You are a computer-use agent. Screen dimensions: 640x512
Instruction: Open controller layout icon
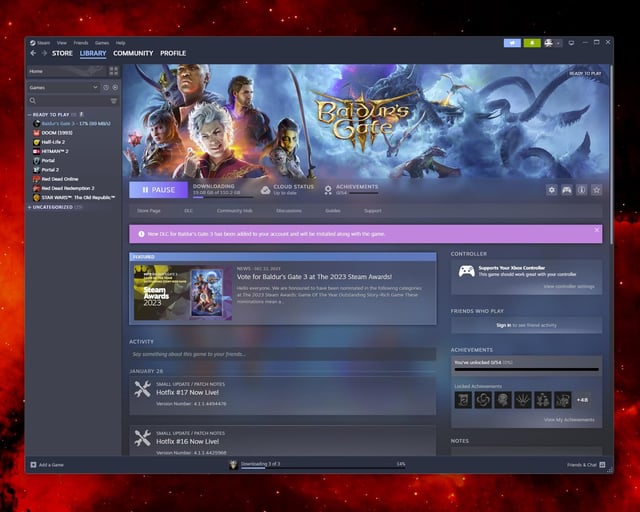coord(567,190)
